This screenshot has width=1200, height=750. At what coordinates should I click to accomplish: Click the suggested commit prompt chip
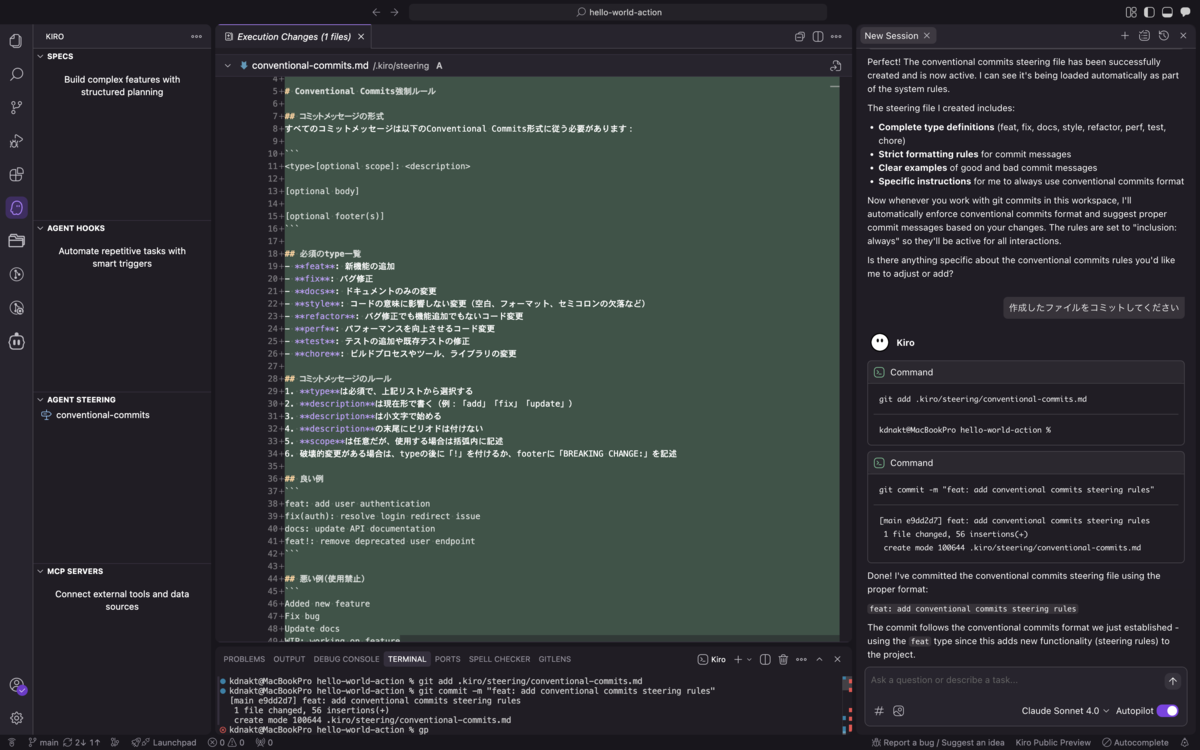[x=1094, y=309]
